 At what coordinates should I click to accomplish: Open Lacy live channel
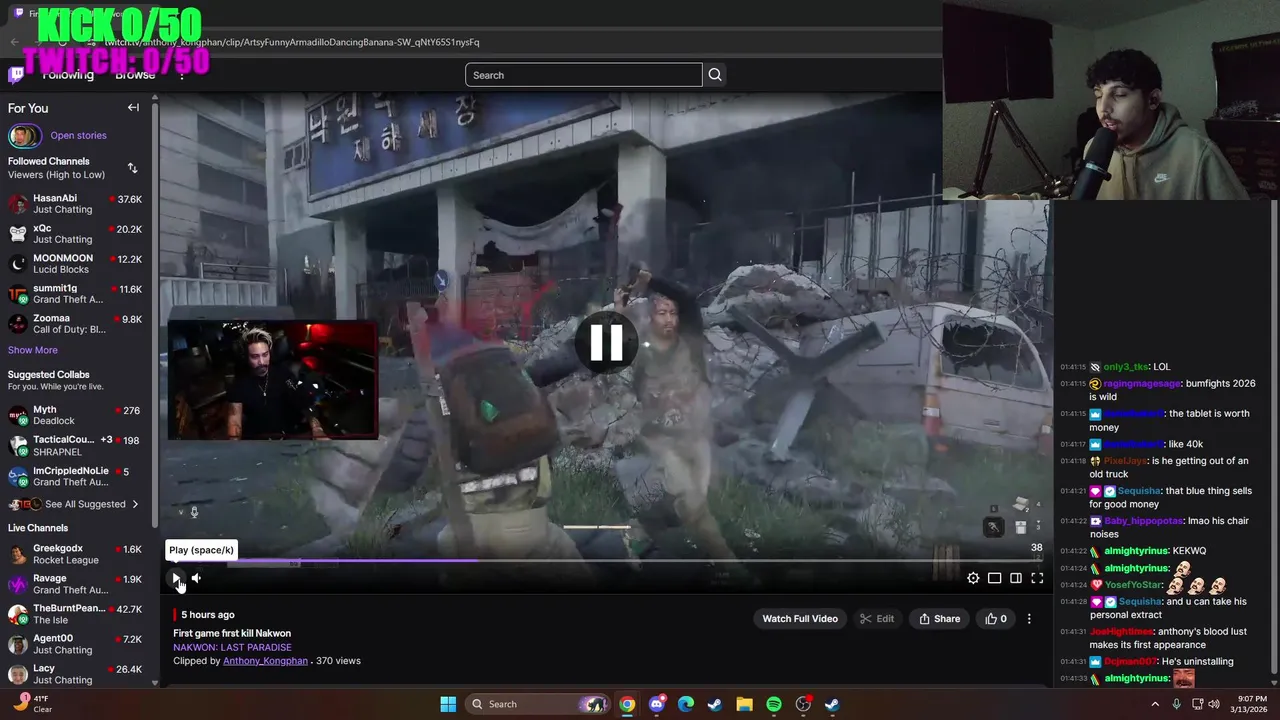(x=75, y=674)
